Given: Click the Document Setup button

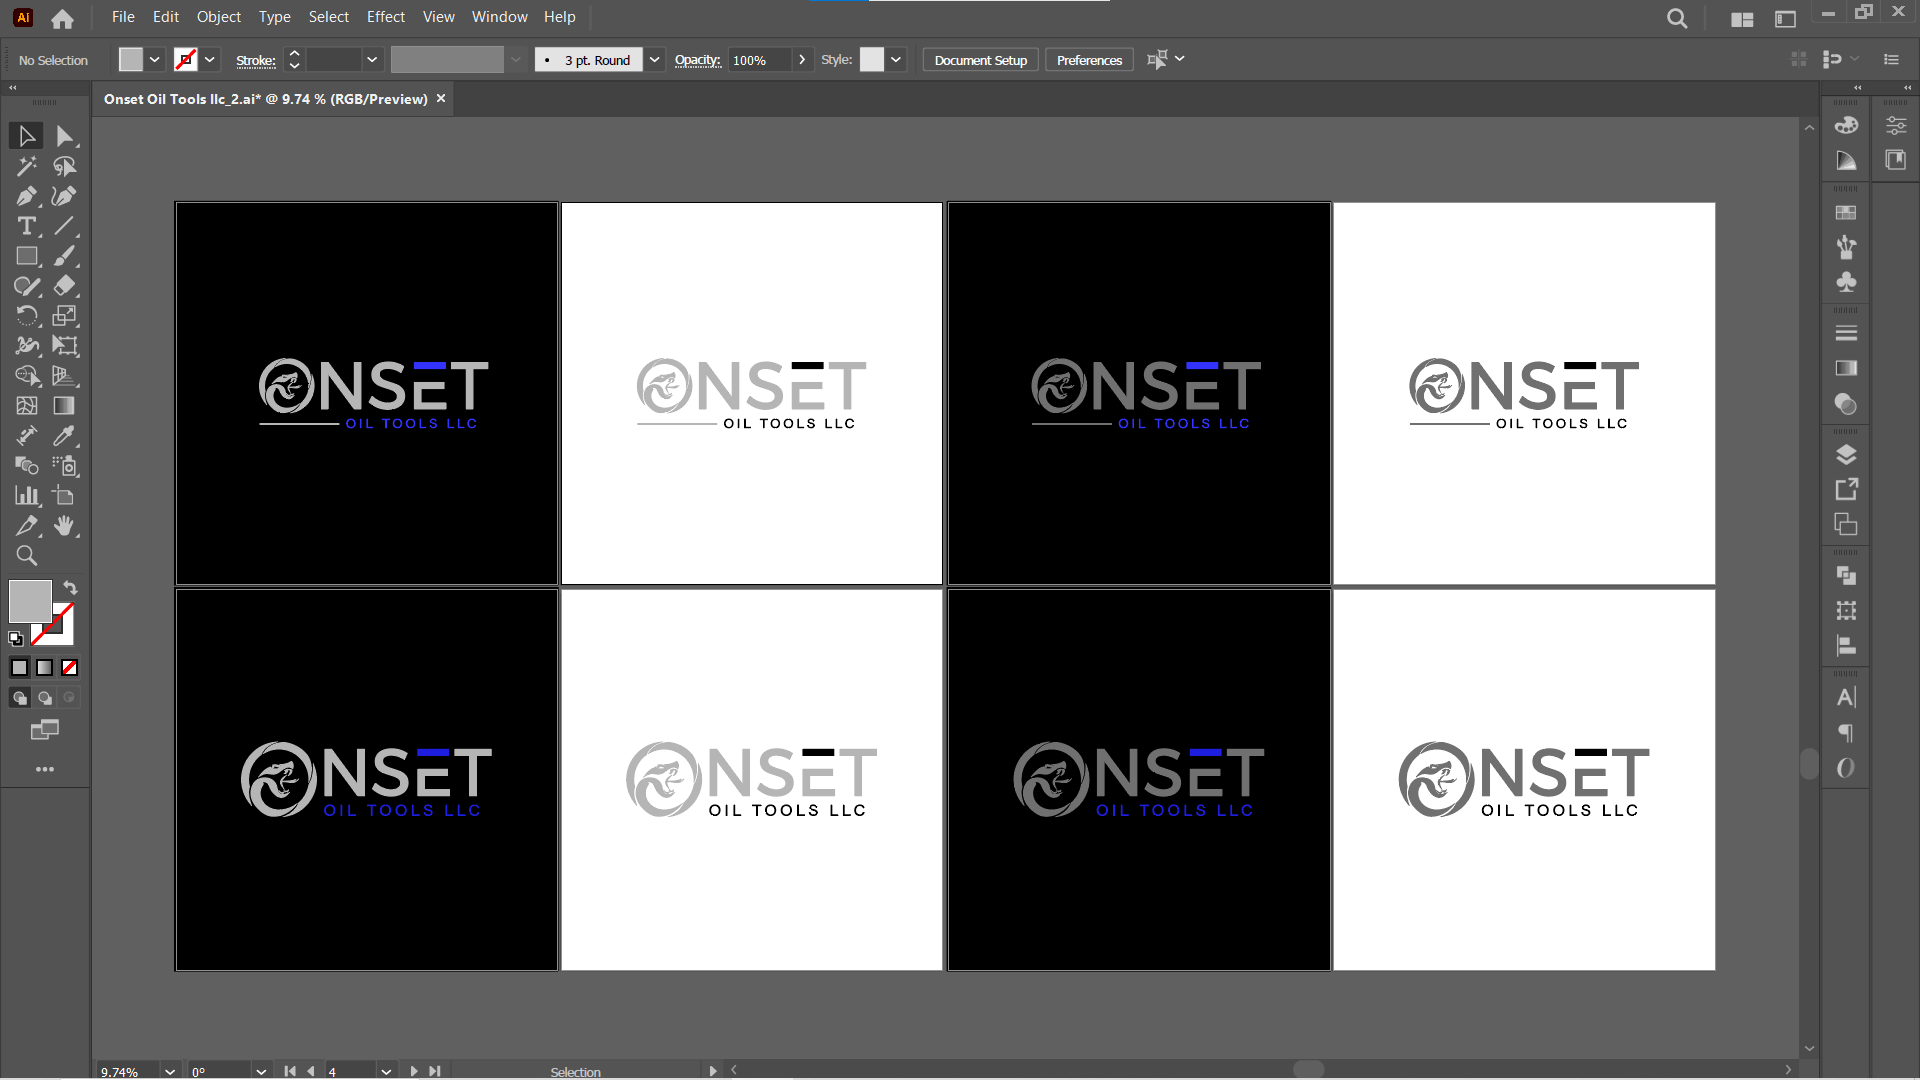Looking at the screenshot, I should point(981,60).
